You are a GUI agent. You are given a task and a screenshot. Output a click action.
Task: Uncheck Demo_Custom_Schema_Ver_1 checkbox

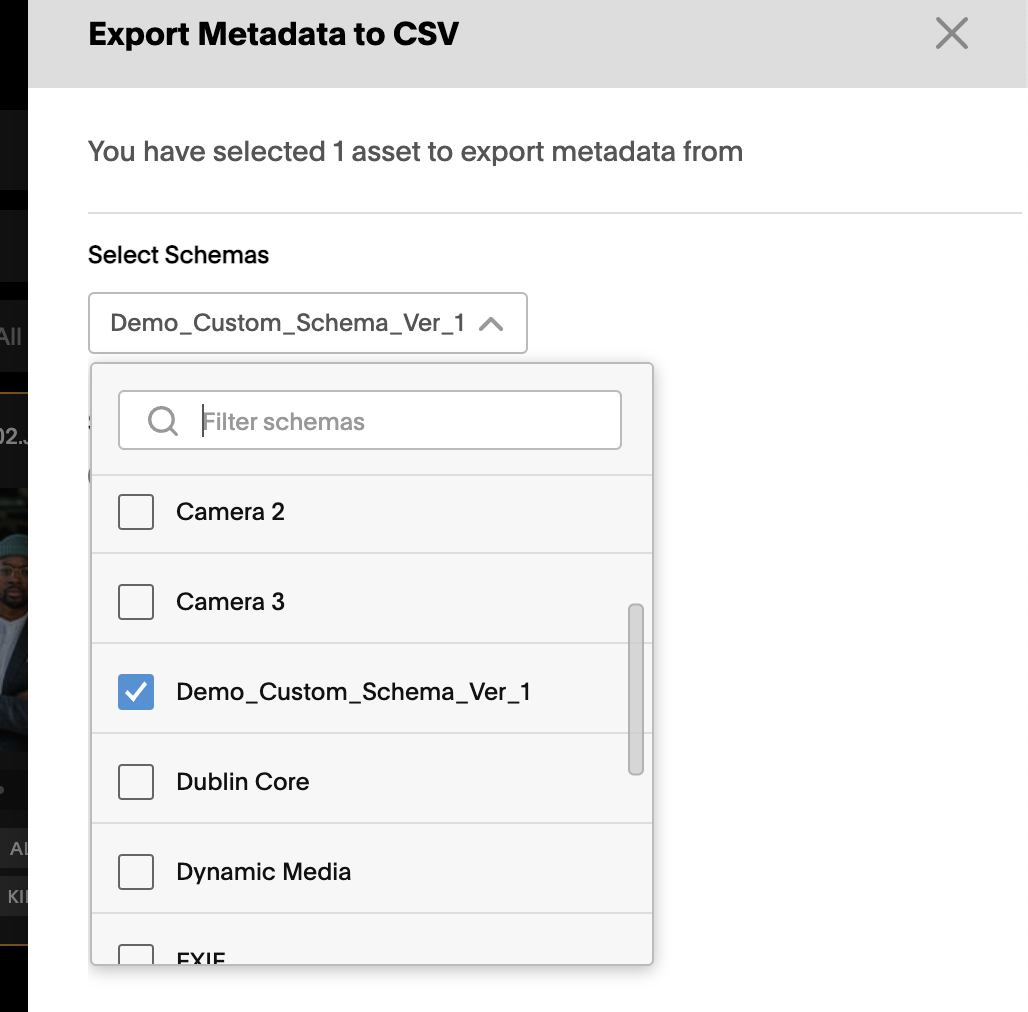[x=136, y=692]
